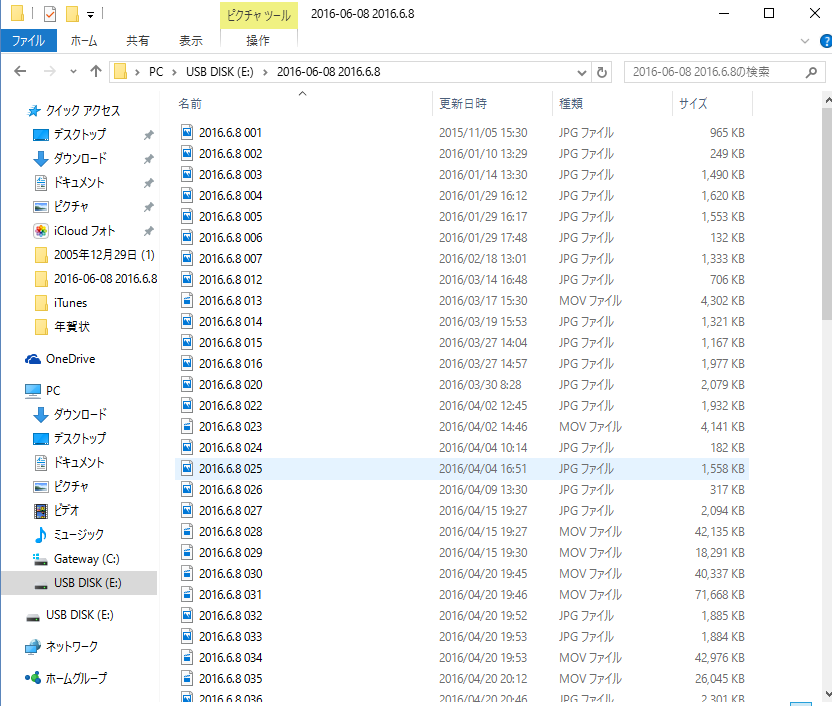
Task: Click the date 2016/03/30 8:28
Action: click(480, 385)
